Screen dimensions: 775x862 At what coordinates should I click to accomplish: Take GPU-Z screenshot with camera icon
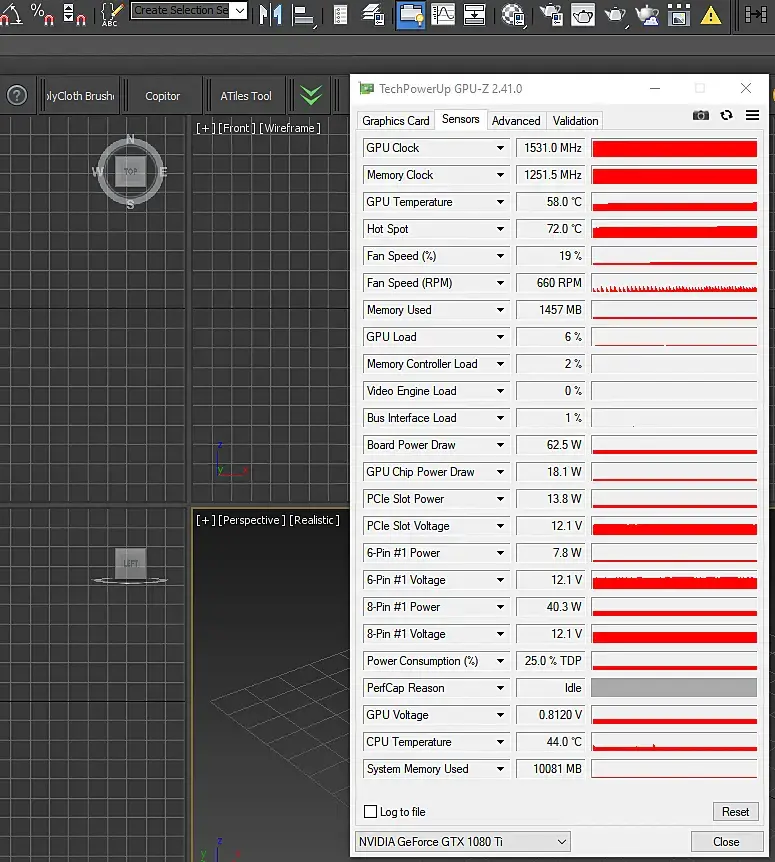(x=701, y=115)
